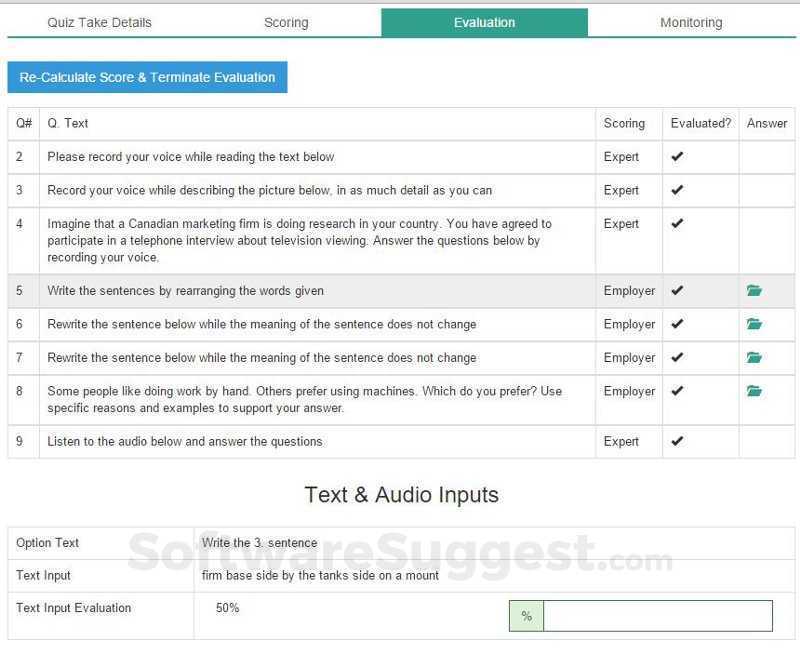800x650 pixels.
Task: Click the evaluated checkmark for question 5
Action: 677,291
